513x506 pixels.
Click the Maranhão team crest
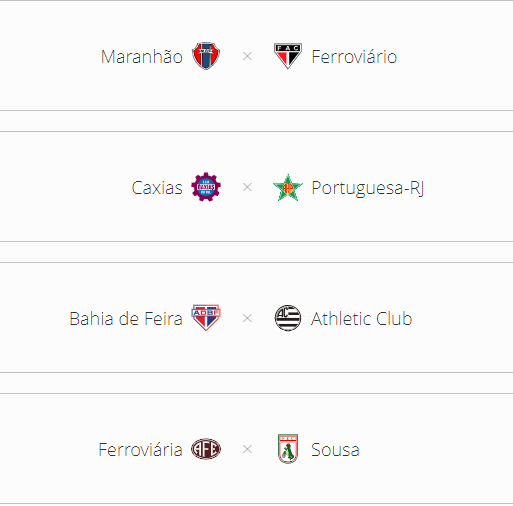pos(206,56)
